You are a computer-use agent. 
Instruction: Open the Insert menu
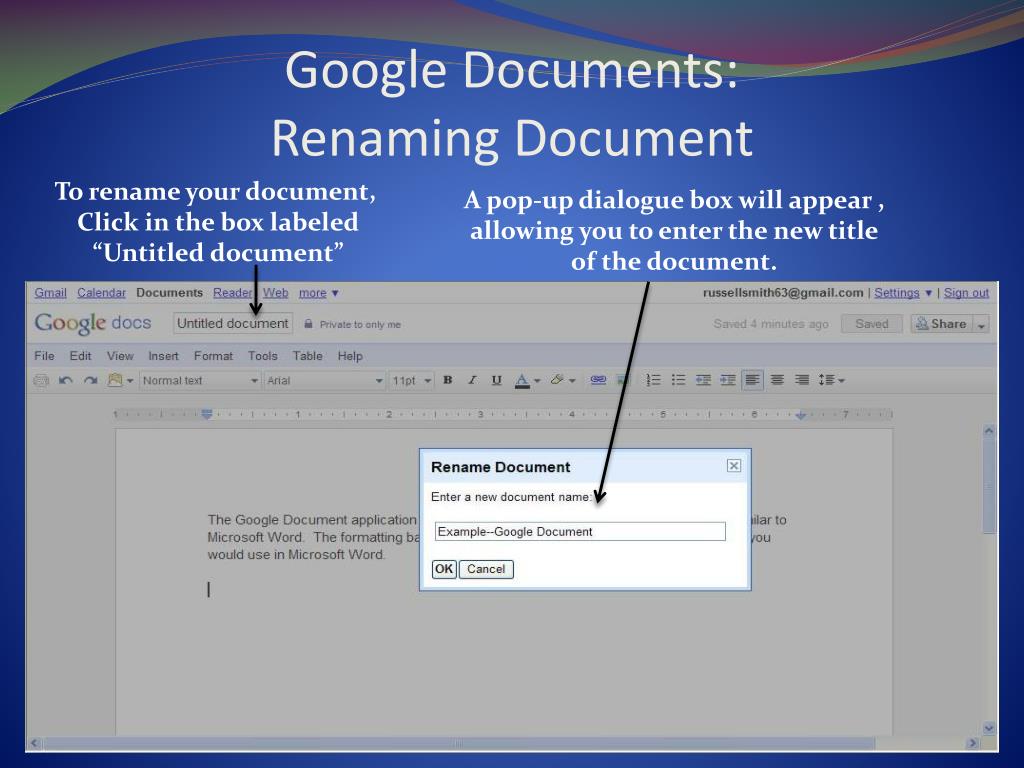pyautogui.click(x=163, y=356)
